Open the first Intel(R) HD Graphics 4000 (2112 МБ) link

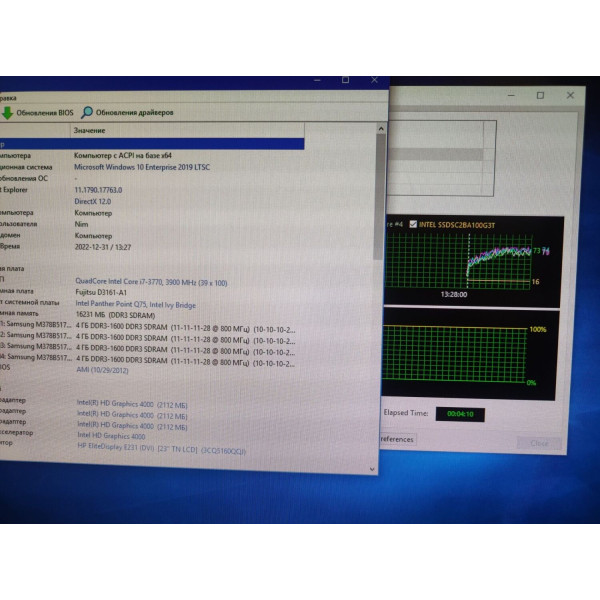click(132, 404)
